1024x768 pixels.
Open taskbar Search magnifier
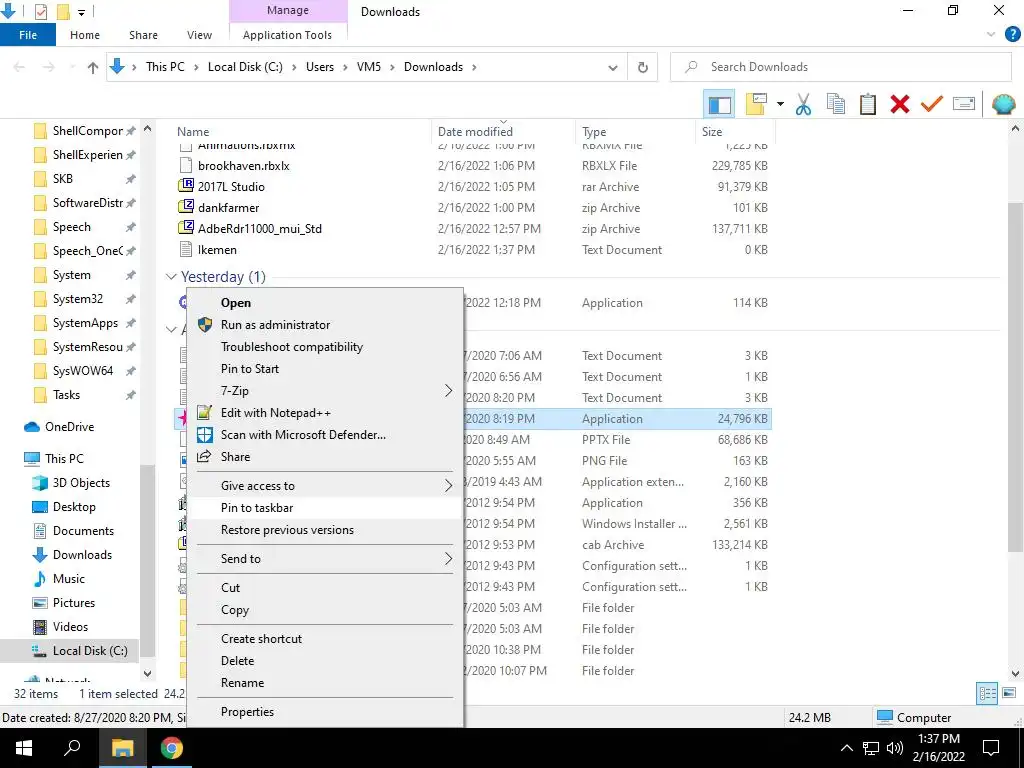coord(72,748)
